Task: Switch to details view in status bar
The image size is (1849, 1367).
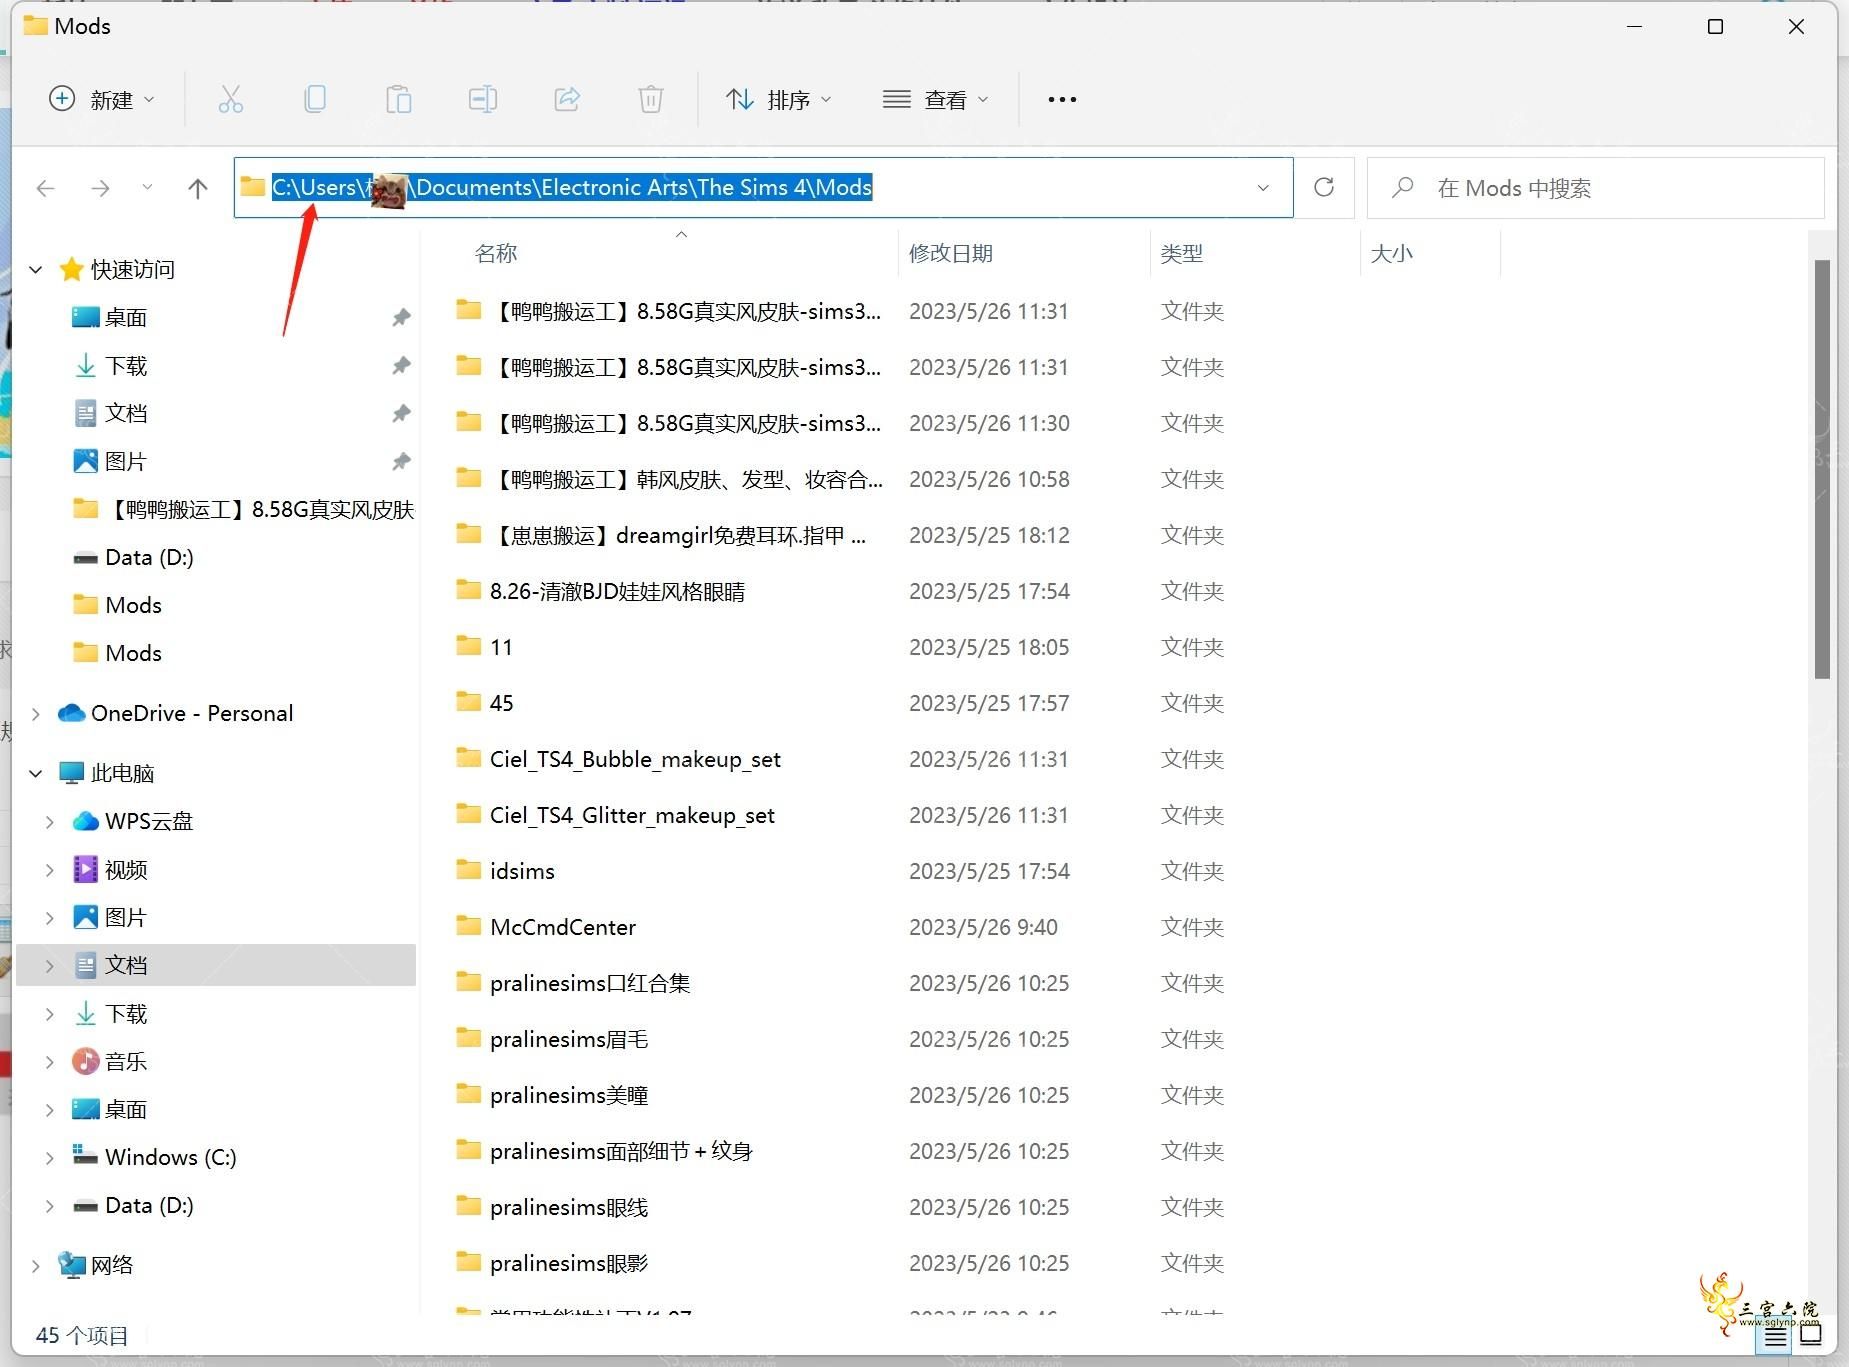Action: pos(1776,1334)
